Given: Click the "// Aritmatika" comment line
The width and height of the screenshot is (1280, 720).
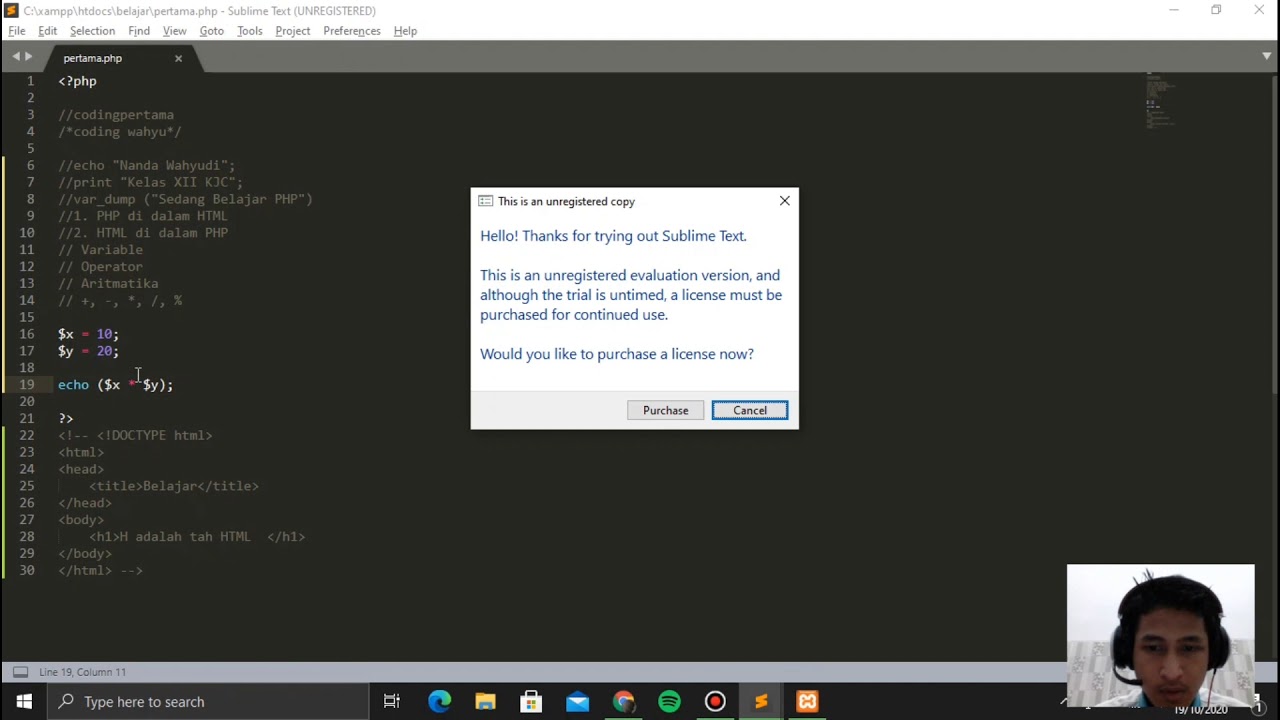Looking at the screenshot, I should (x=108, y=284).
